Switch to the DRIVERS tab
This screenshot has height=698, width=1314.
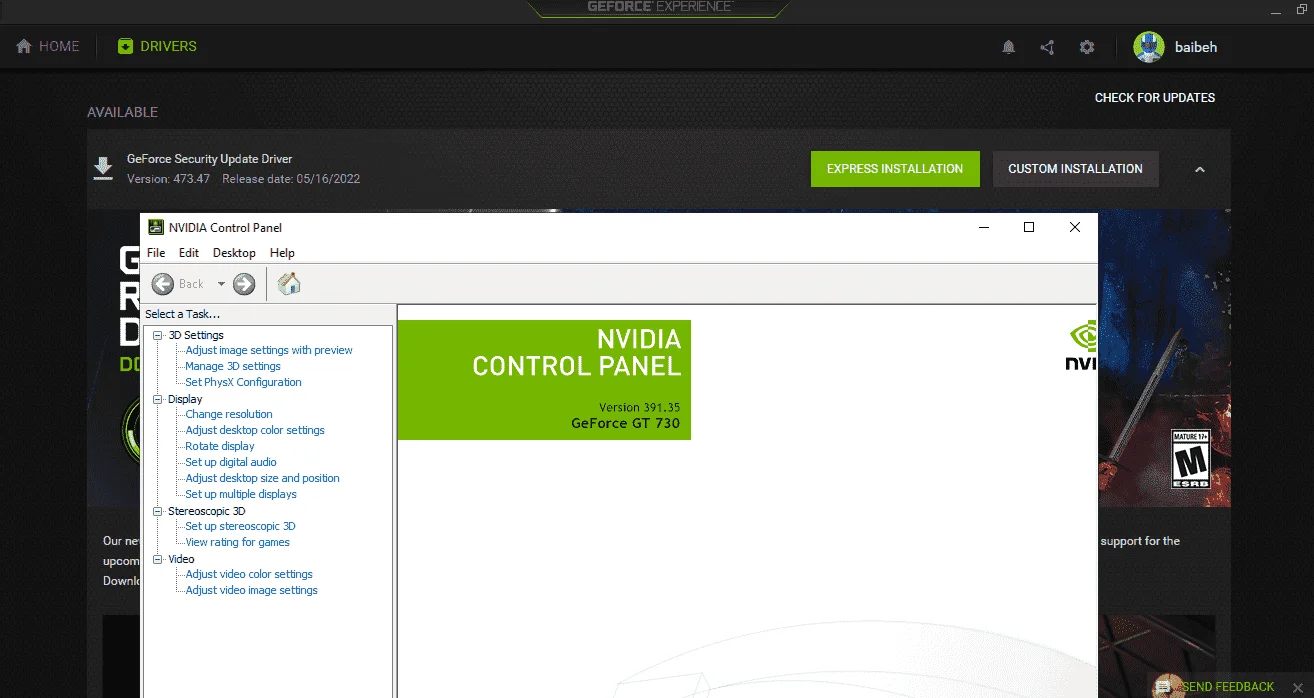[x=157, y=46]
